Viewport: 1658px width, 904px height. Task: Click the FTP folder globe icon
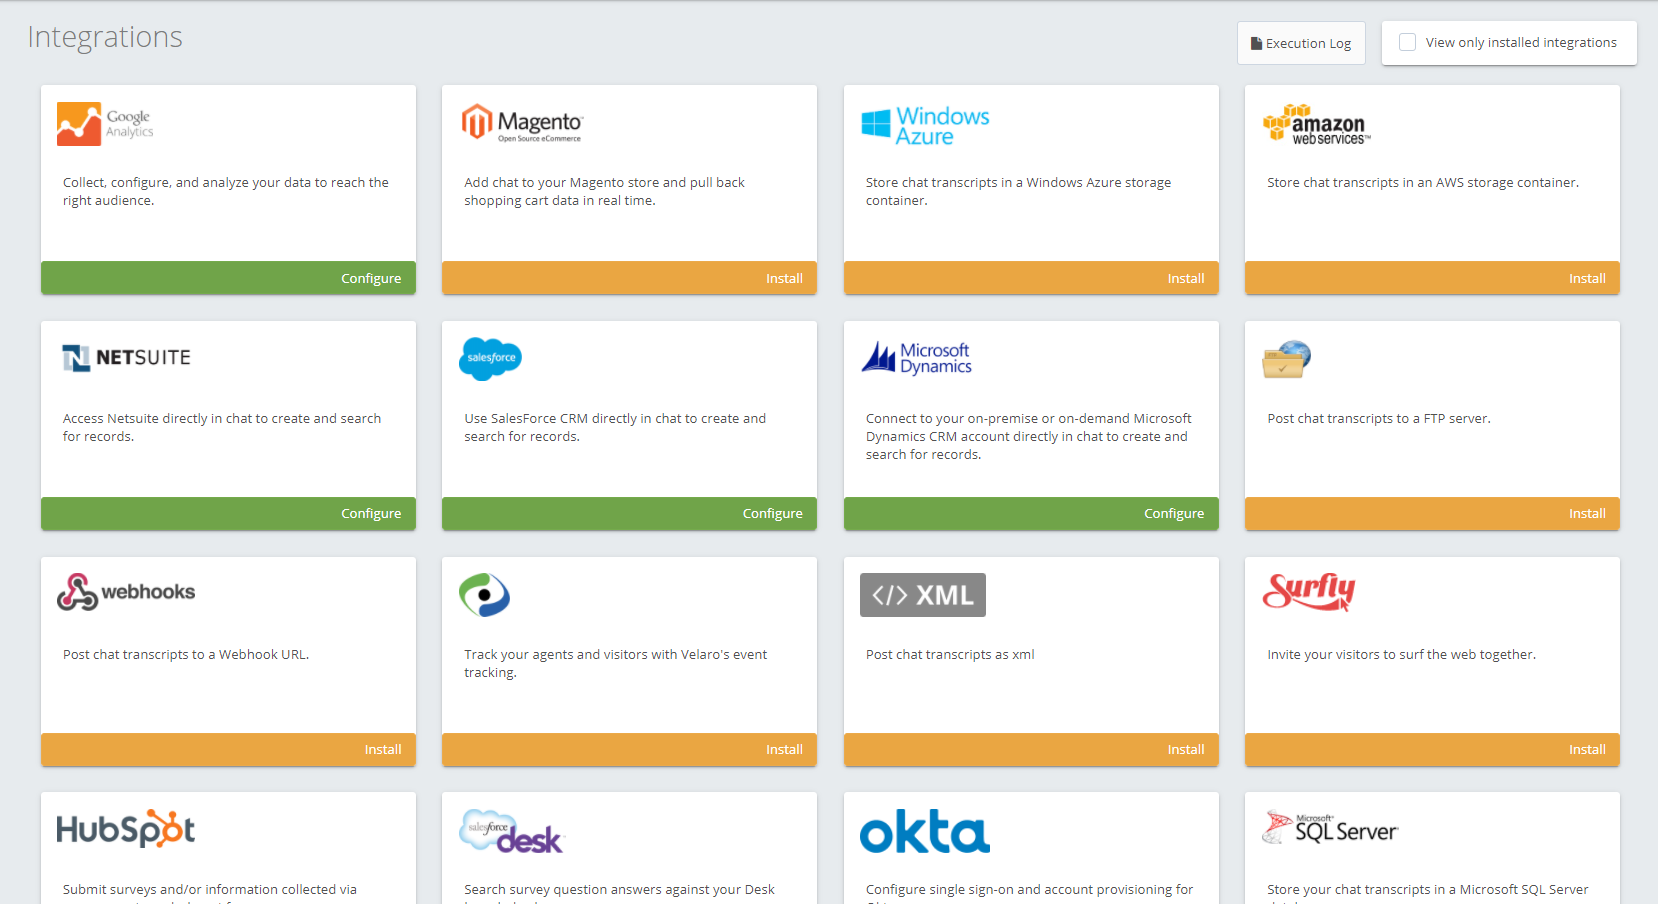tap(1287, 359)
